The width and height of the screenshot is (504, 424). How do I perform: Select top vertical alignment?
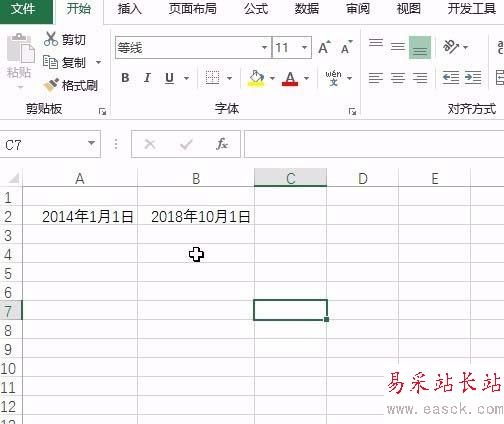[376, 43]
